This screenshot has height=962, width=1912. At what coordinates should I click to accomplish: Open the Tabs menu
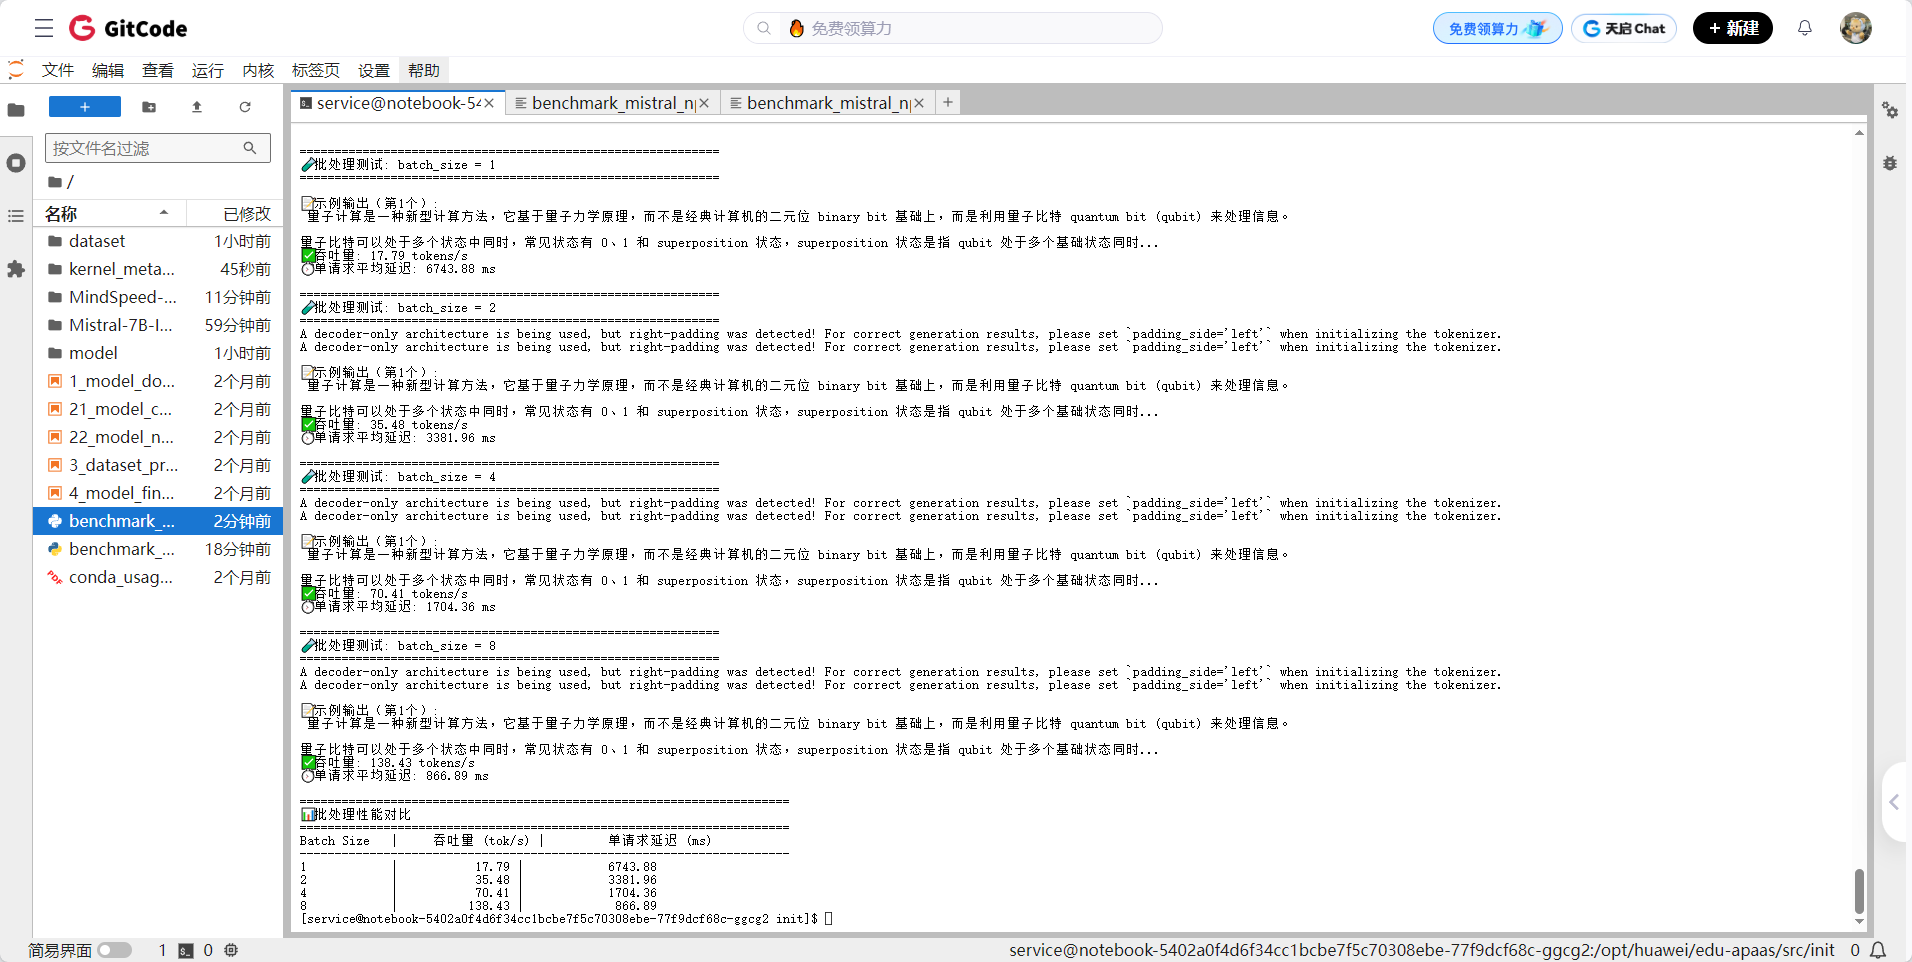click(x=316, y=70)
